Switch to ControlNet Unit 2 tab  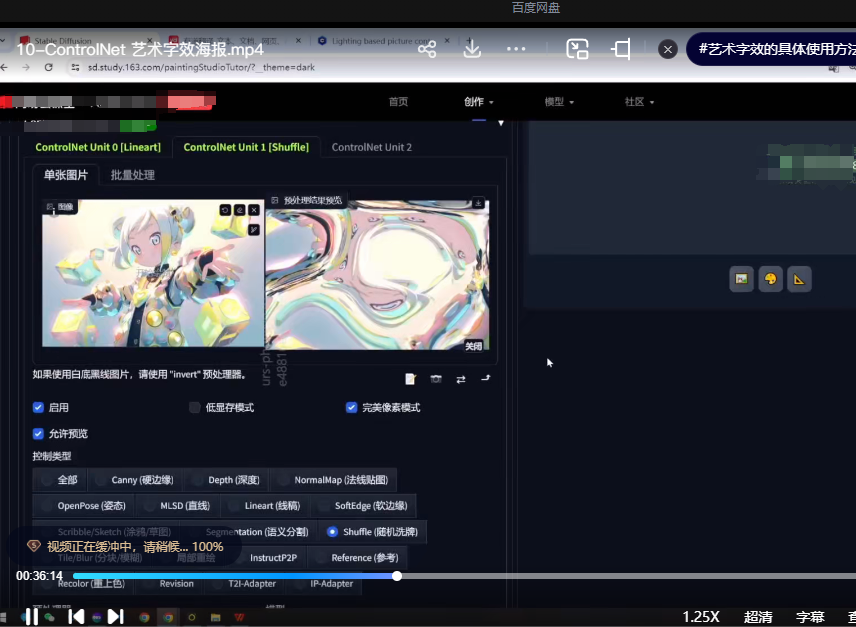[372, 147]
